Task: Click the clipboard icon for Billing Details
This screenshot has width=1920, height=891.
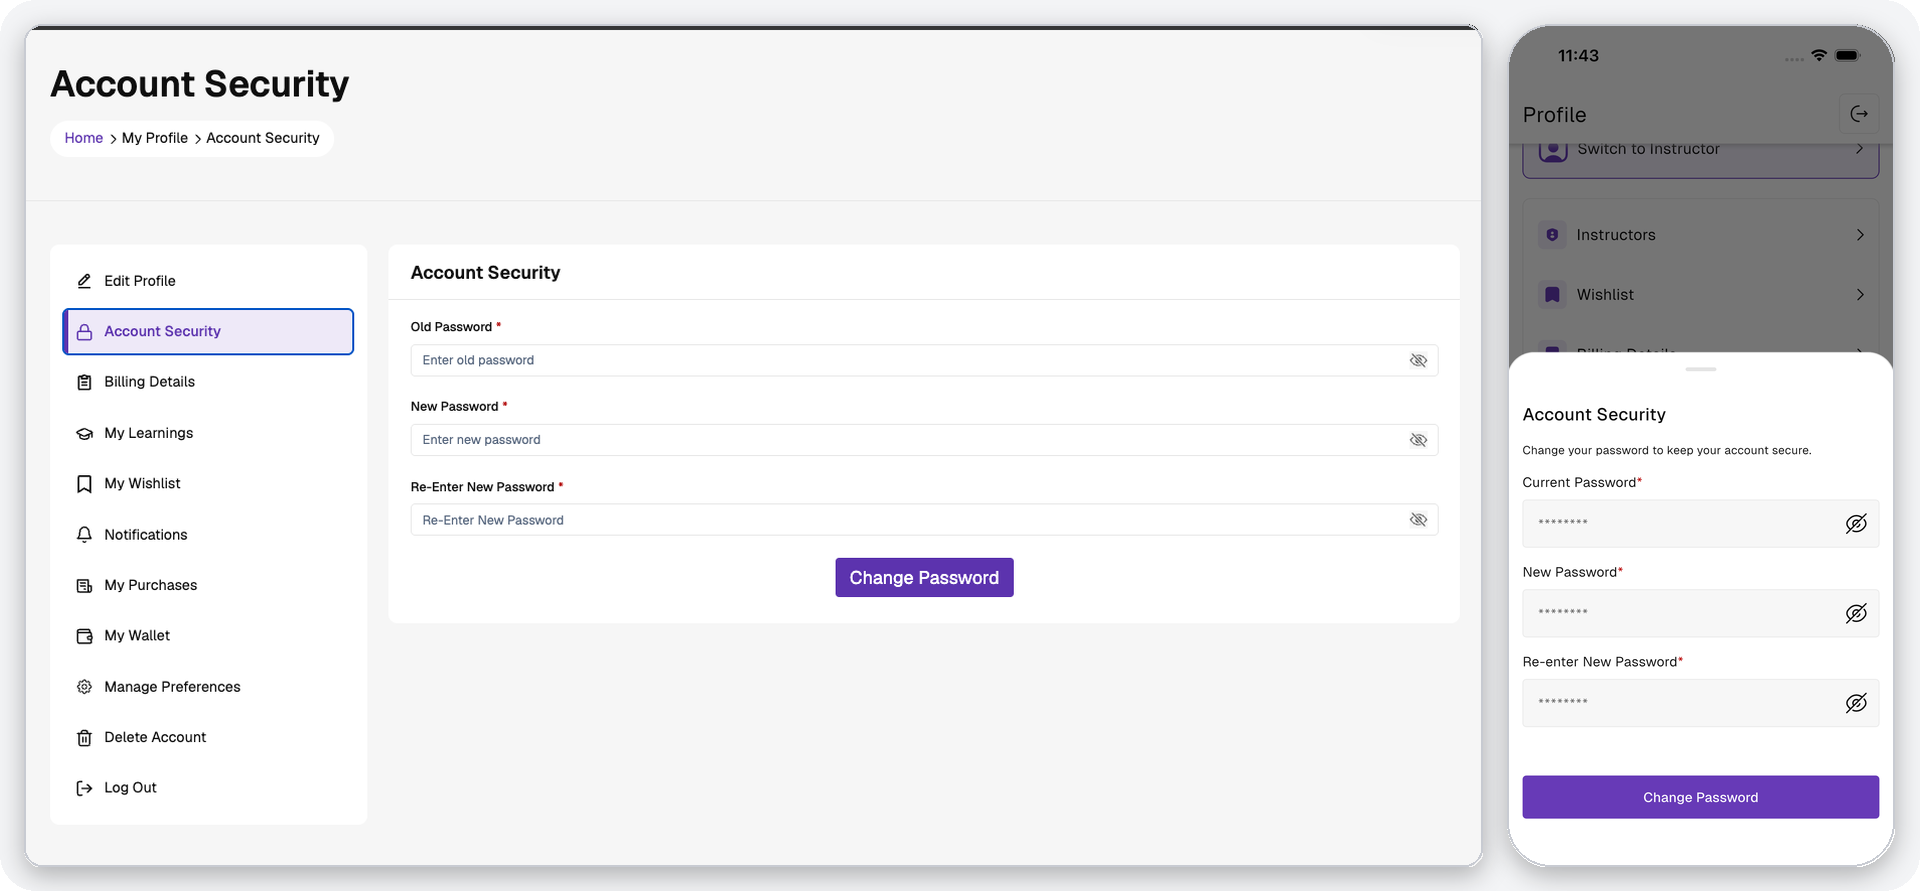Action: coord(84,382)
